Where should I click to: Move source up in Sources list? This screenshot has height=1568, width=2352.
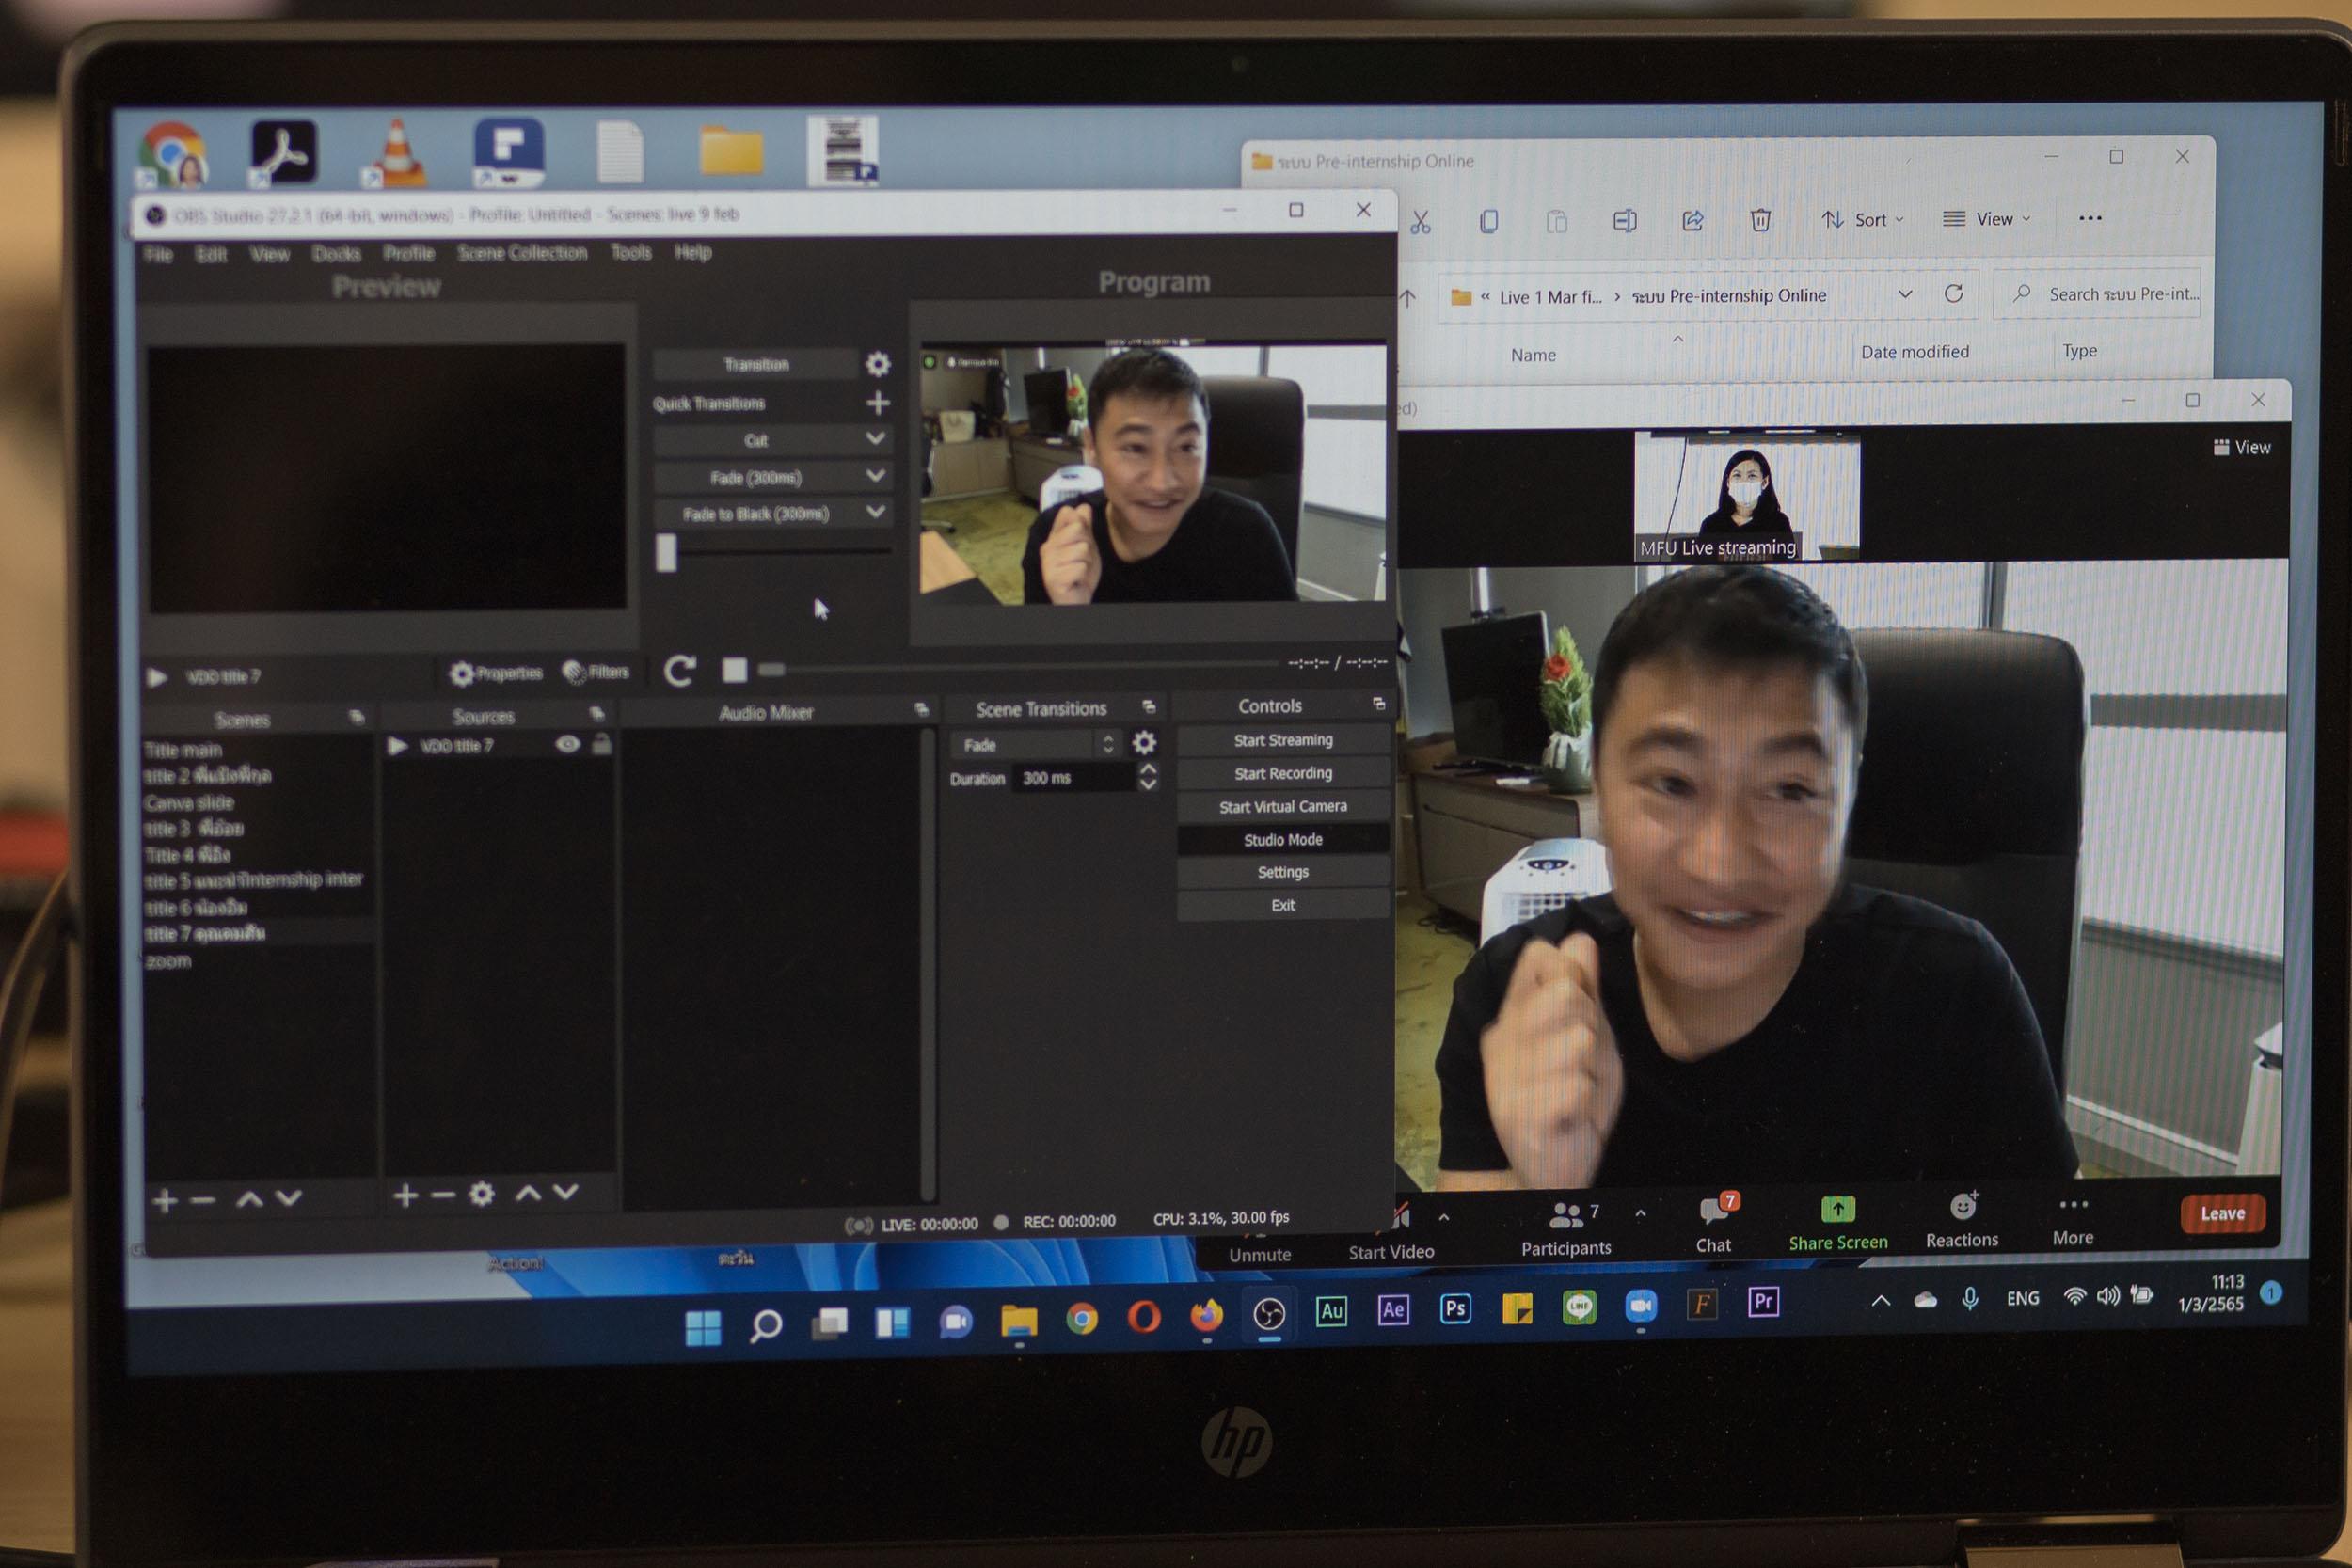pyautogui.click(x=528, y=1193)
